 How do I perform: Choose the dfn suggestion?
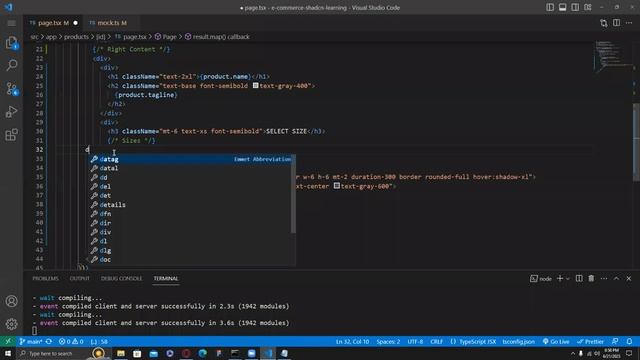pos(191,214)
